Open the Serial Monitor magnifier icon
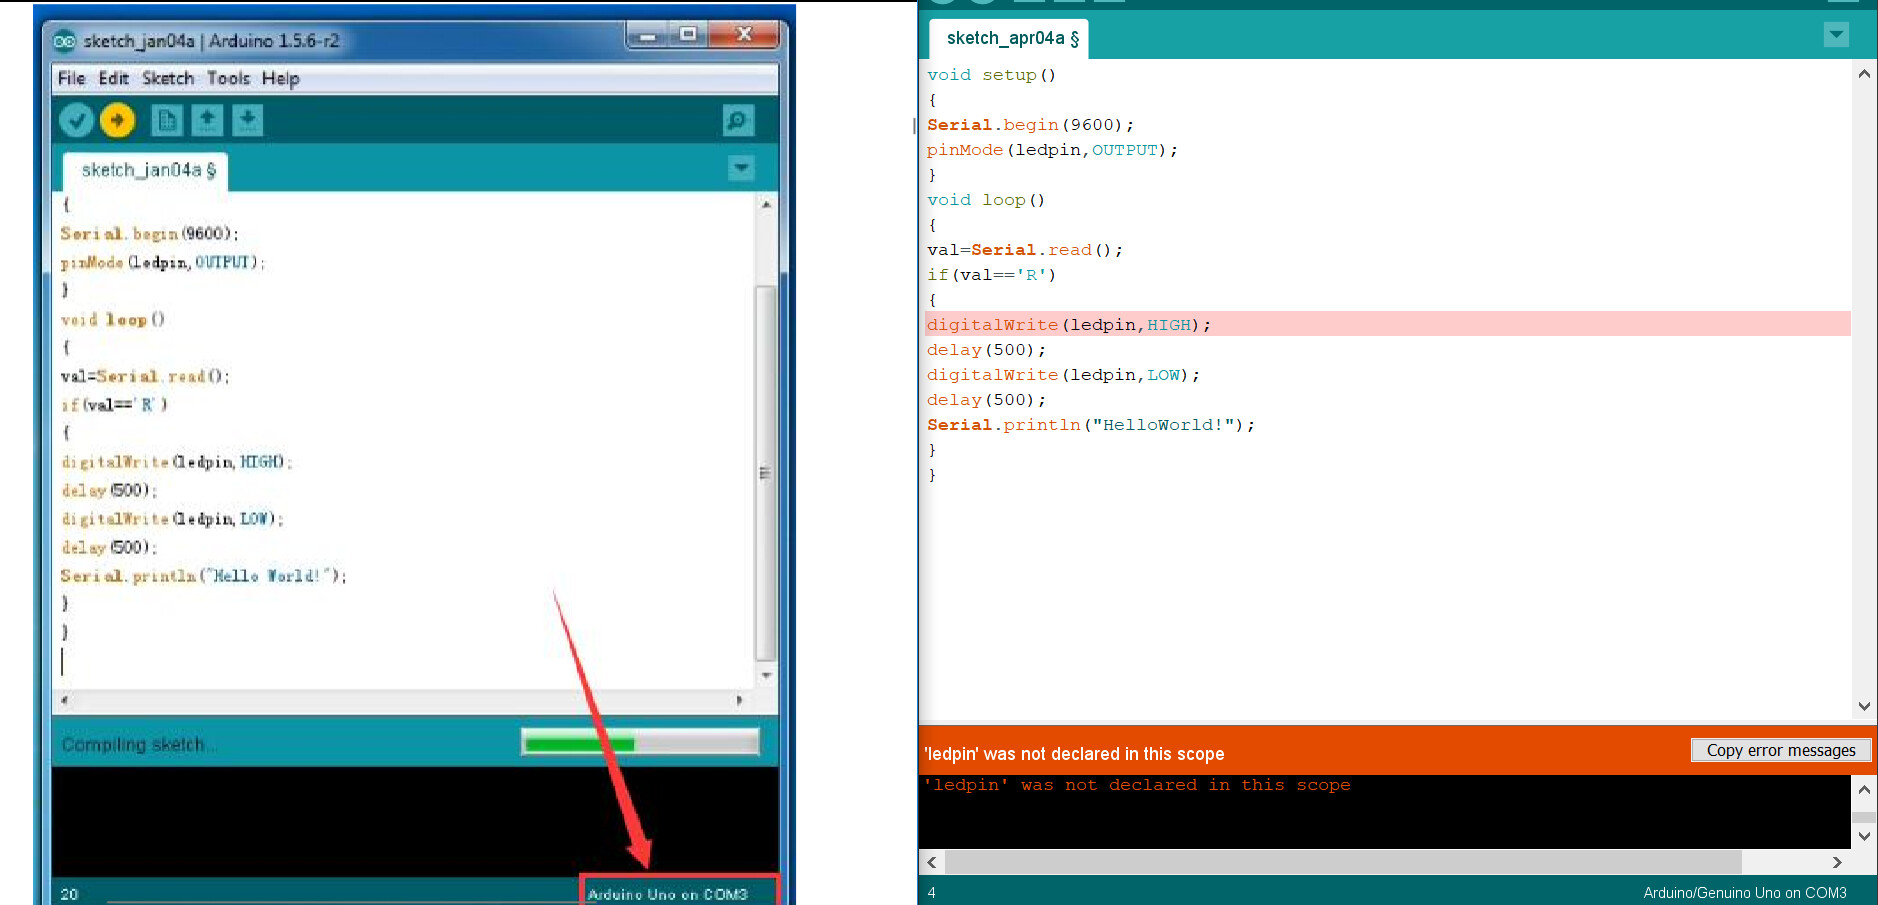 coord(738,120)
